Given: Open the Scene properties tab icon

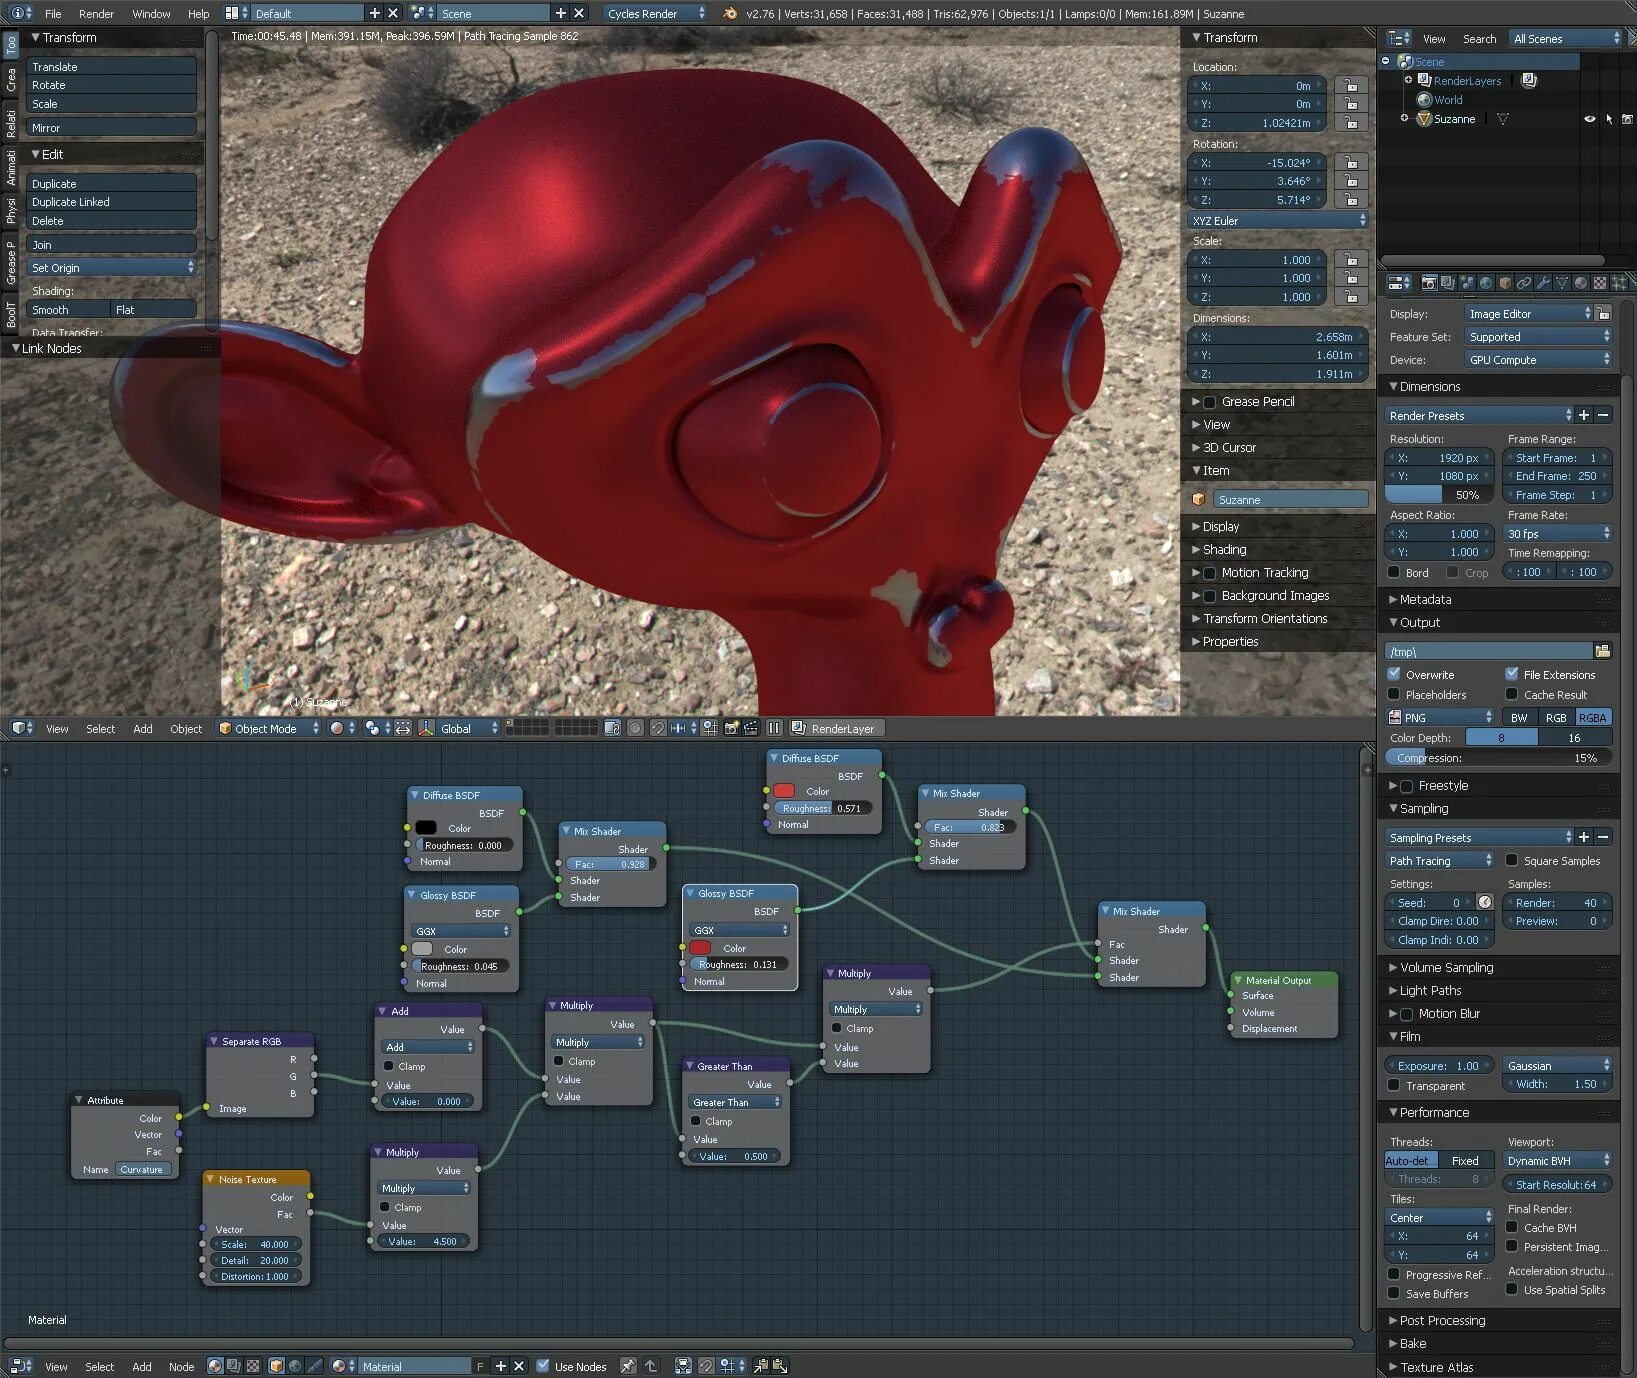Looking at the screenshot, I should (x=1467, y=283).
